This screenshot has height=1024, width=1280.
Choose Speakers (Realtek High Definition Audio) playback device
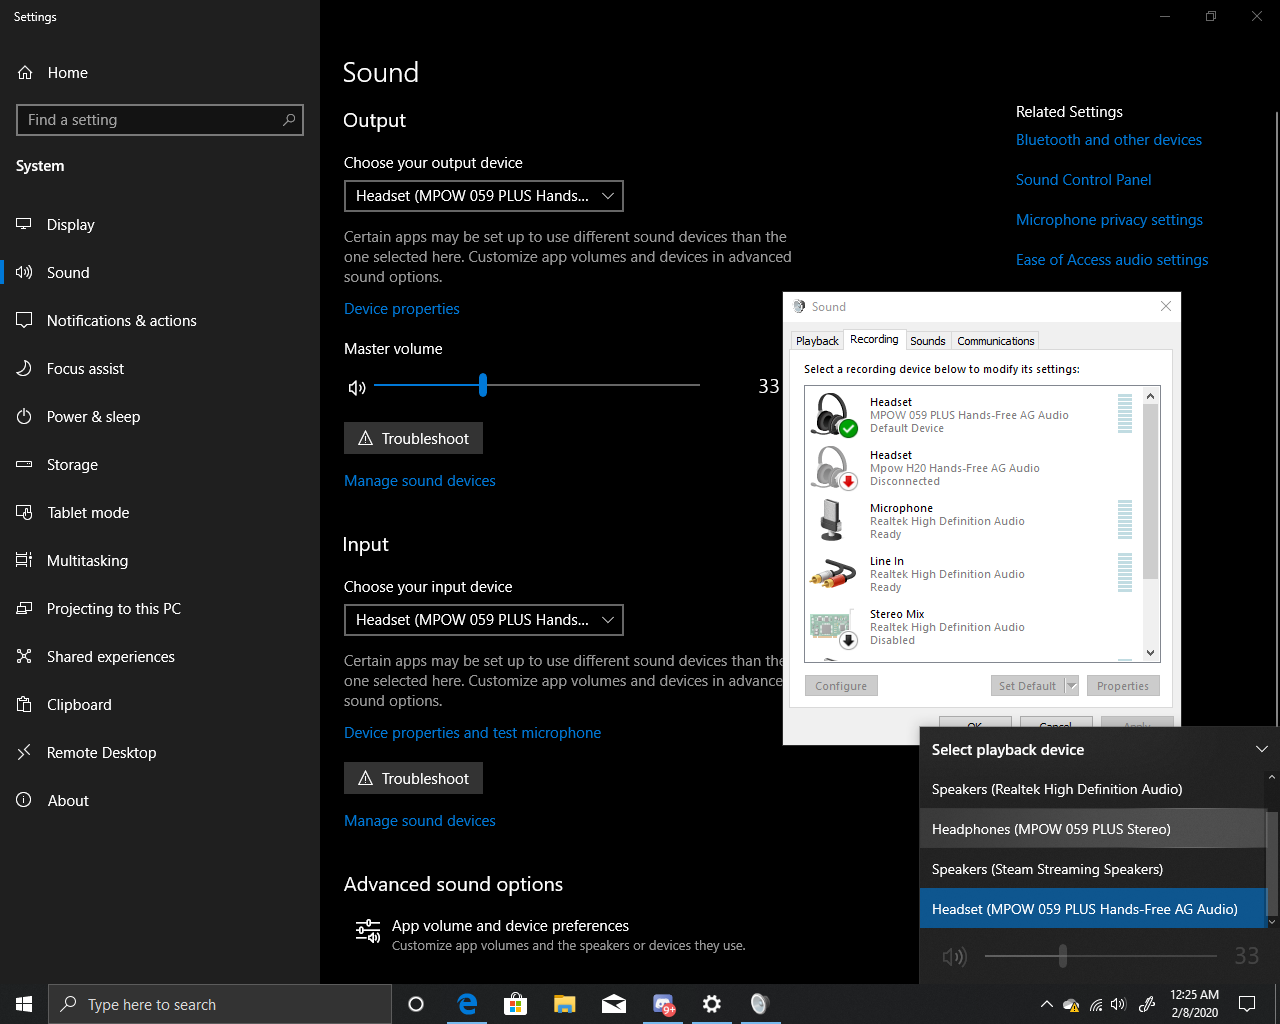[x=1093, y=789]
